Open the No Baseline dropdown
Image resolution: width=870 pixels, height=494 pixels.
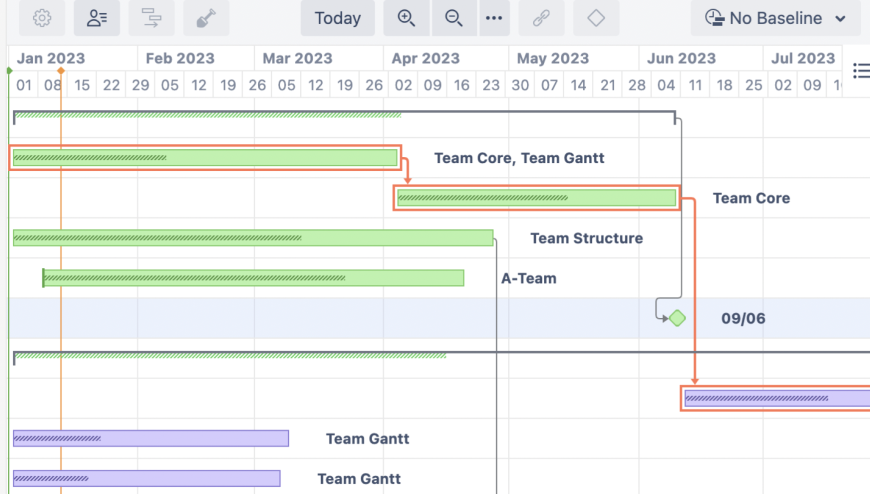coord(775,18)
